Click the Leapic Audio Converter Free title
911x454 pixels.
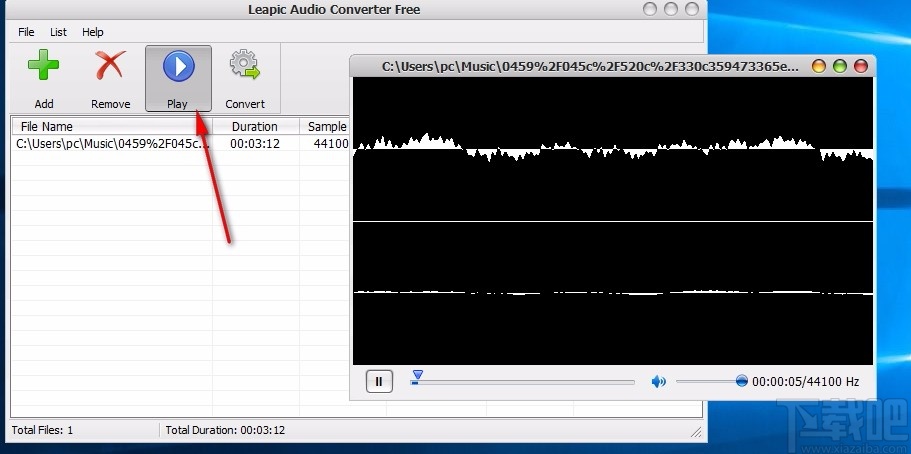coord(334,9)
